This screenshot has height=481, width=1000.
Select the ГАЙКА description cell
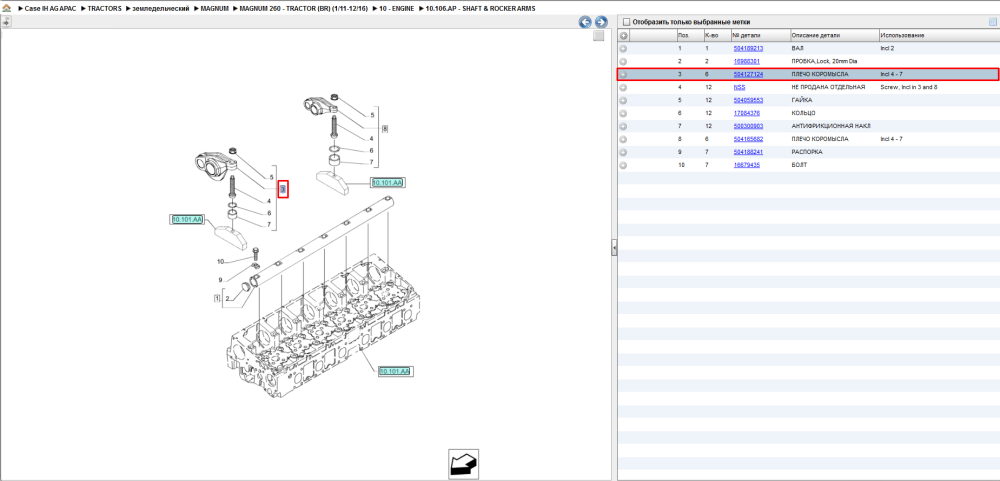[x=802, y=100]
